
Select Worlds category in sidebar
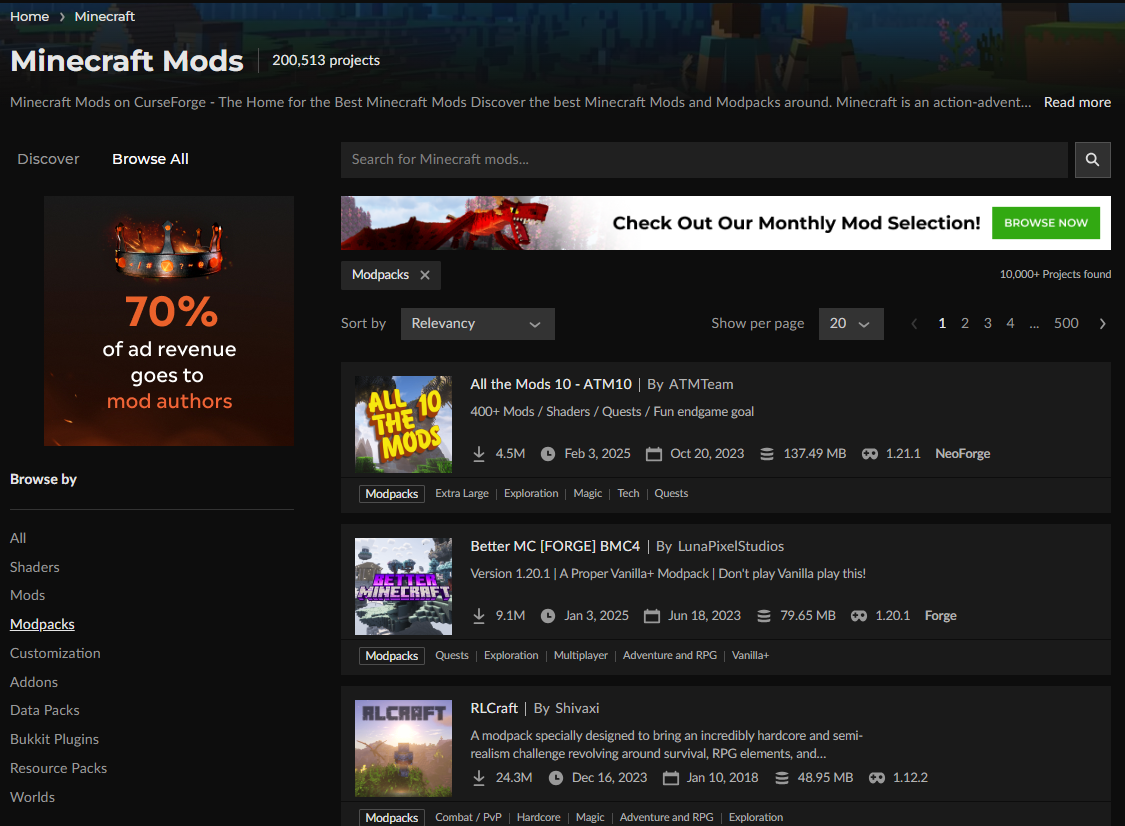coord(32,797)
